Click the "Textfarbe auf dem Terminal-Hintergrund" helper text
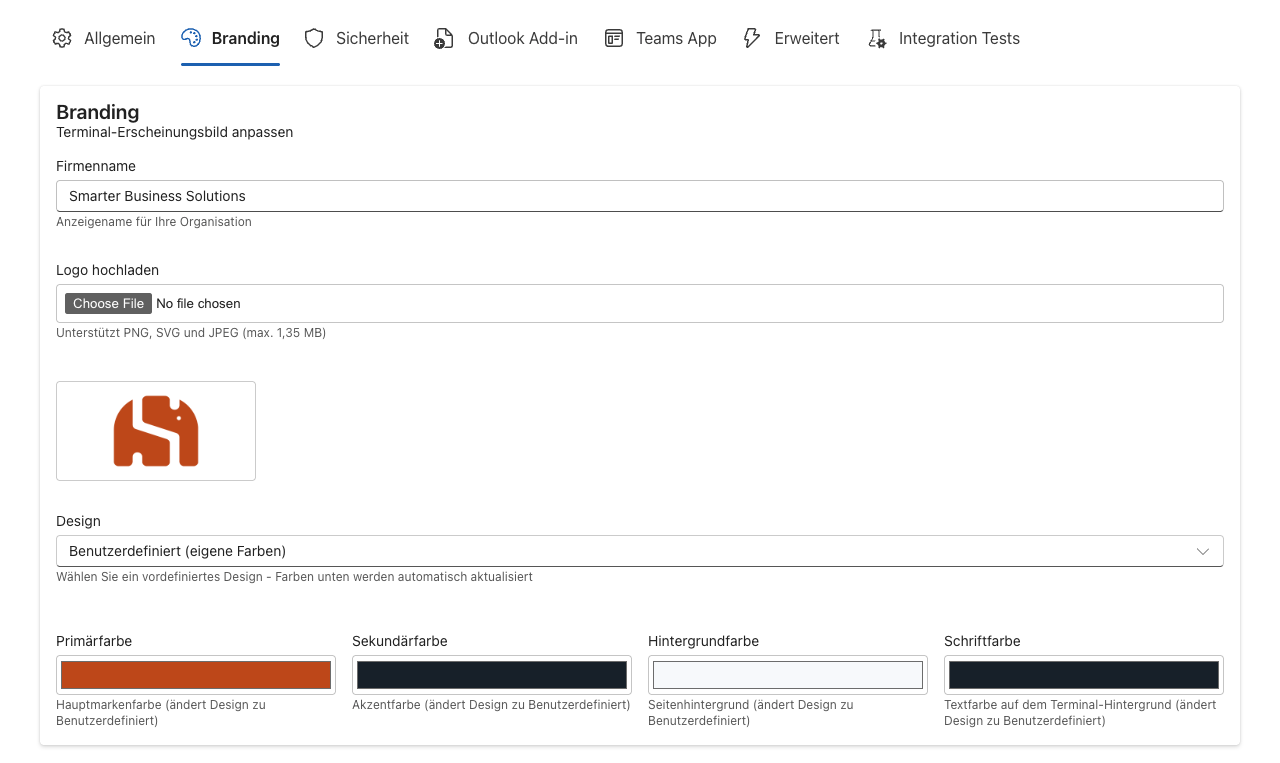The image size is (1280, 763). coord(1080,712)
